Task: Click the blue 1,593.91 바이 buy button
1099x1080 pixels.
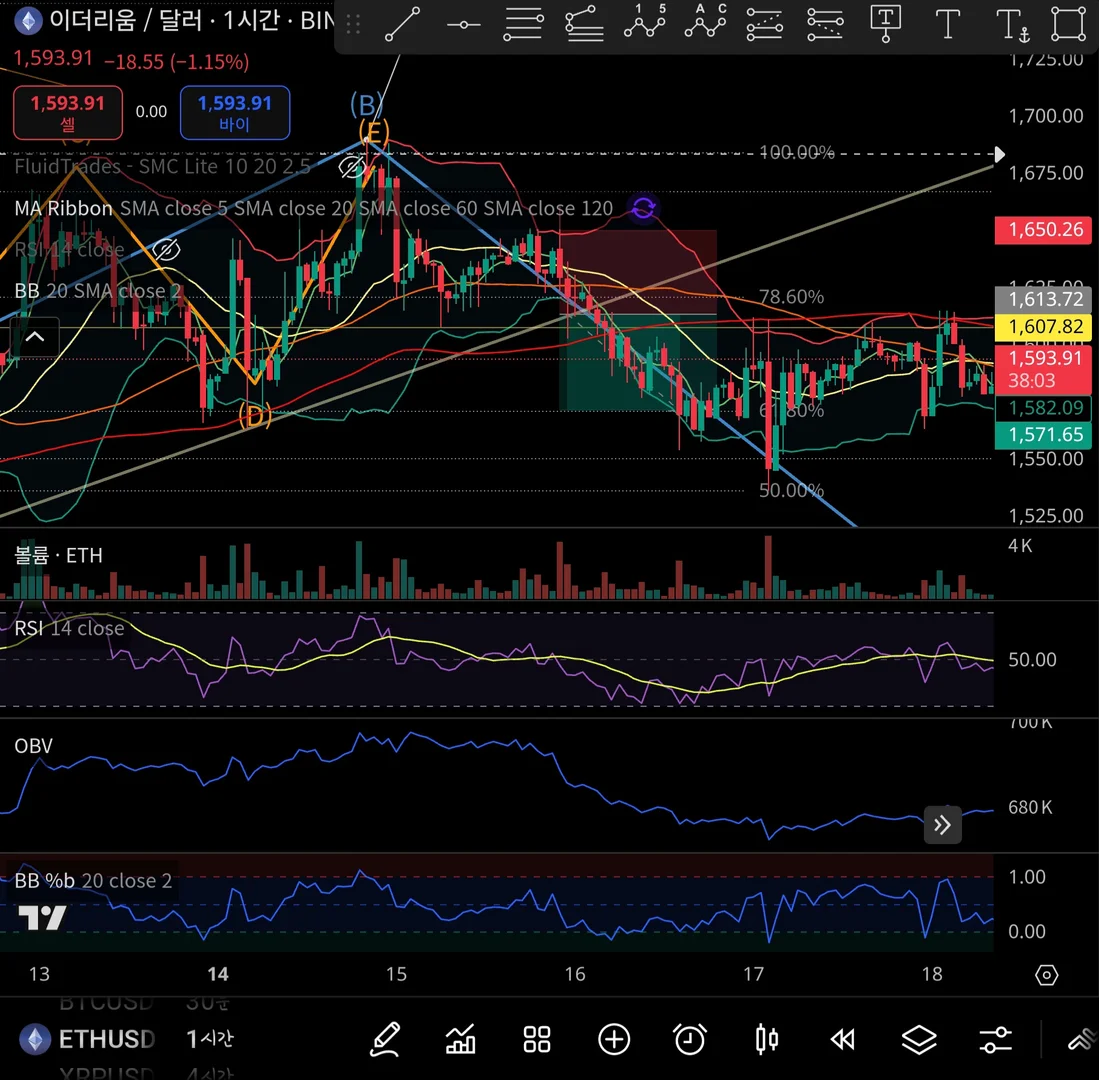Action: 235,112
